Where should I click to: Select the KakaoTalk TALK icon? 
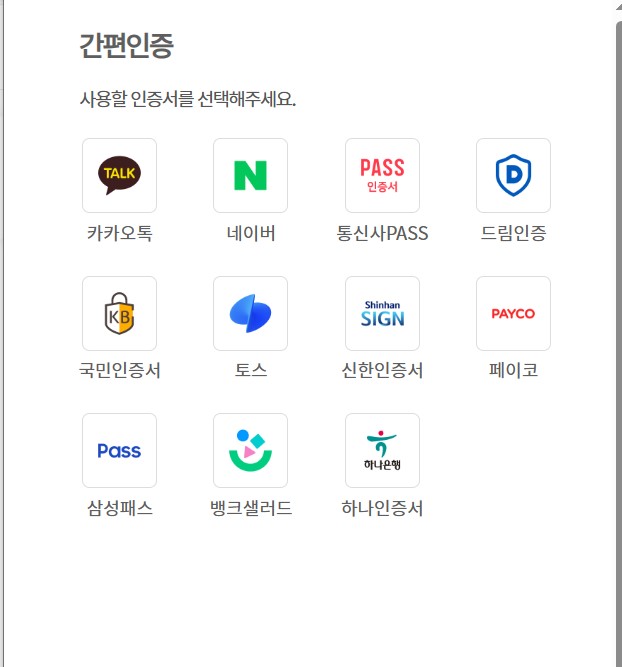pos(120,175)
